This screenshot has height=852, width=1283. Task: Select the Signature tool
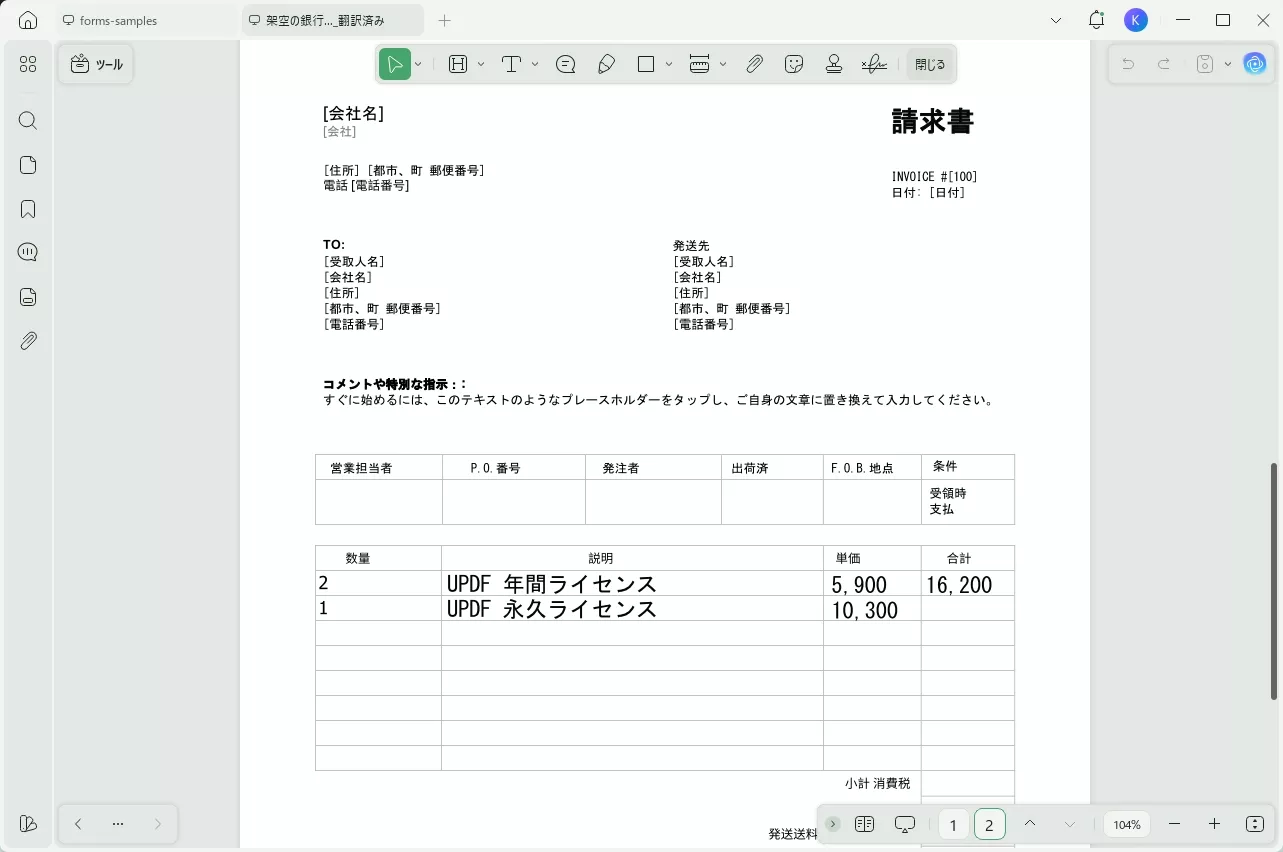point(874,63)
